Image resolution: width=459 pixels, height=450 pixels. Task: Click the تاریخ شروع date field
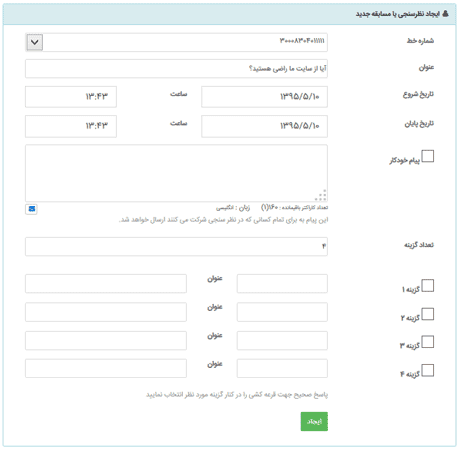tap(264, 97)
